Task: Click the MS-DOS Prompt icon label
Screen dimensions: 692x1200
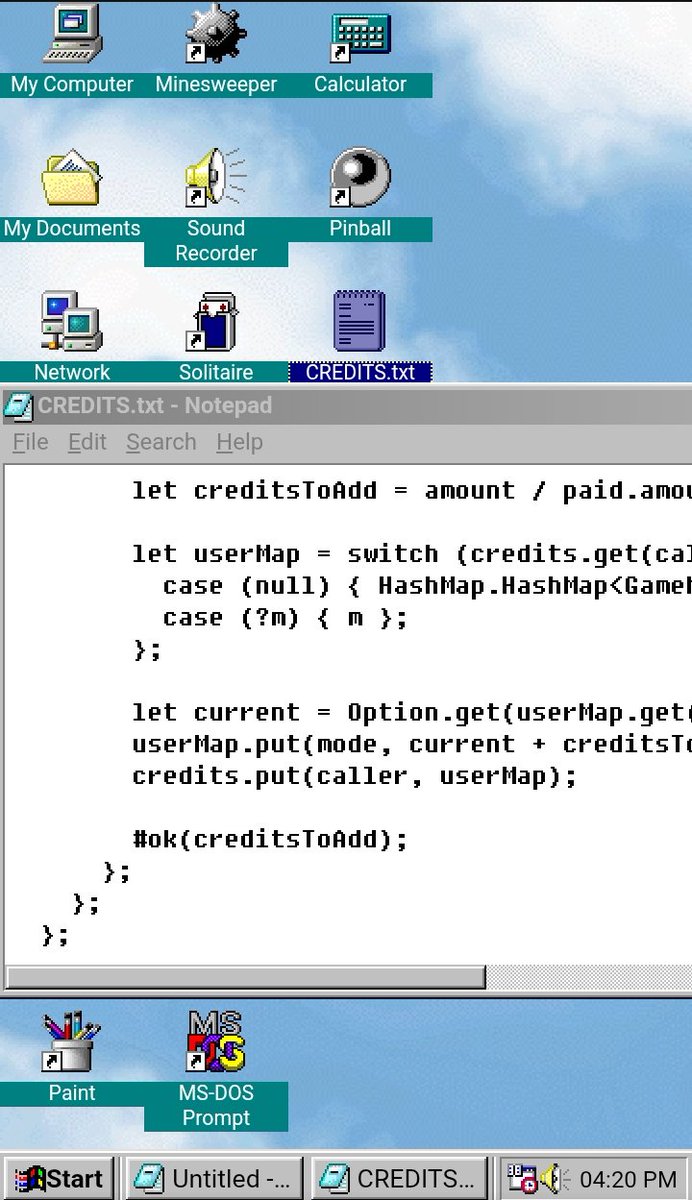Action: point(216,1106)
